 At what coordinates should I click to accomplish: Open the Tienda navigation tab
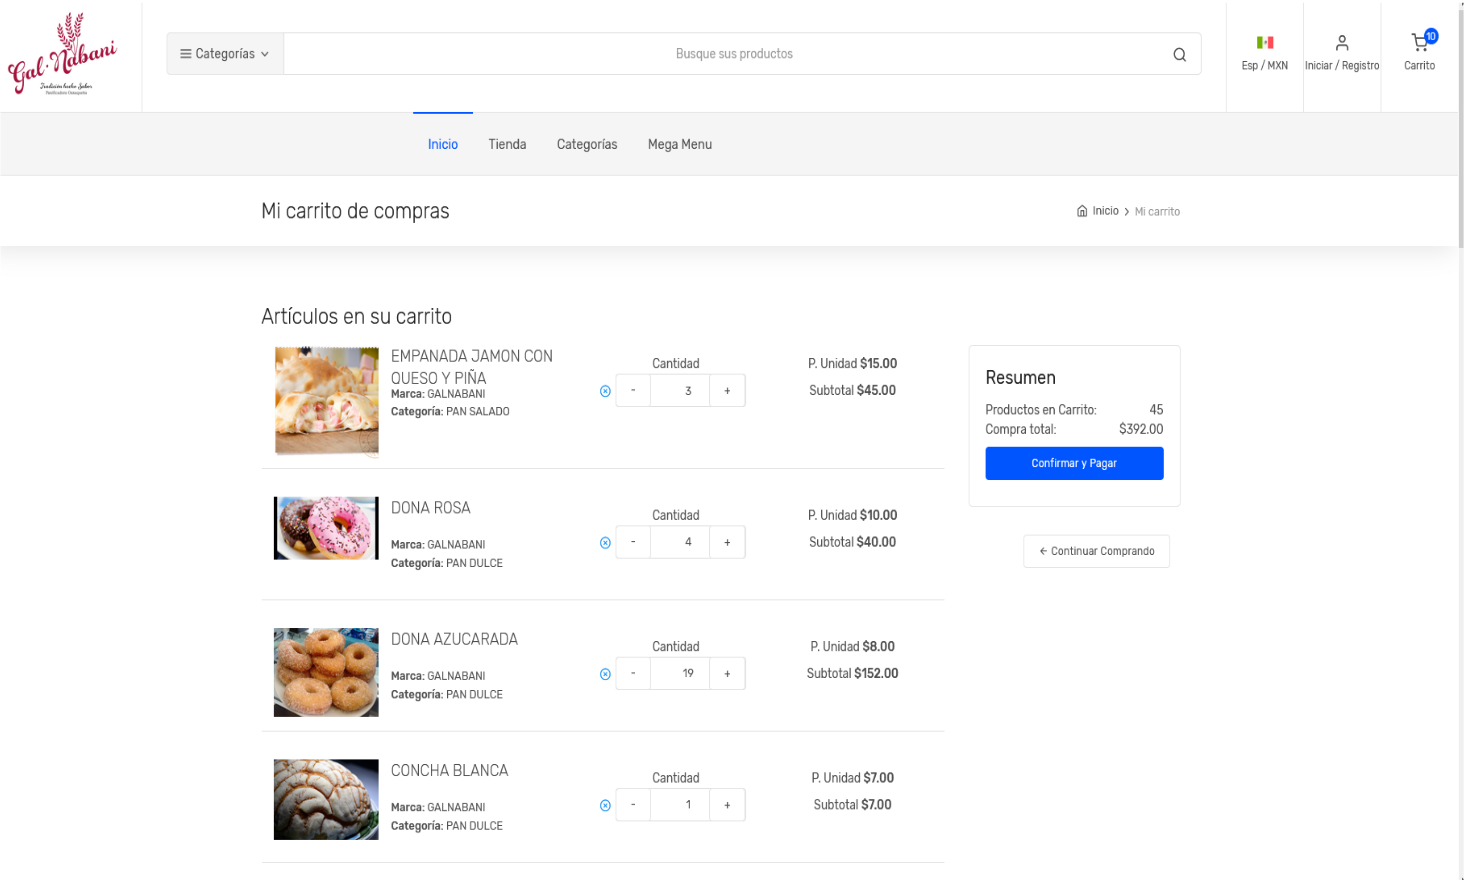(x=507, y=145)
